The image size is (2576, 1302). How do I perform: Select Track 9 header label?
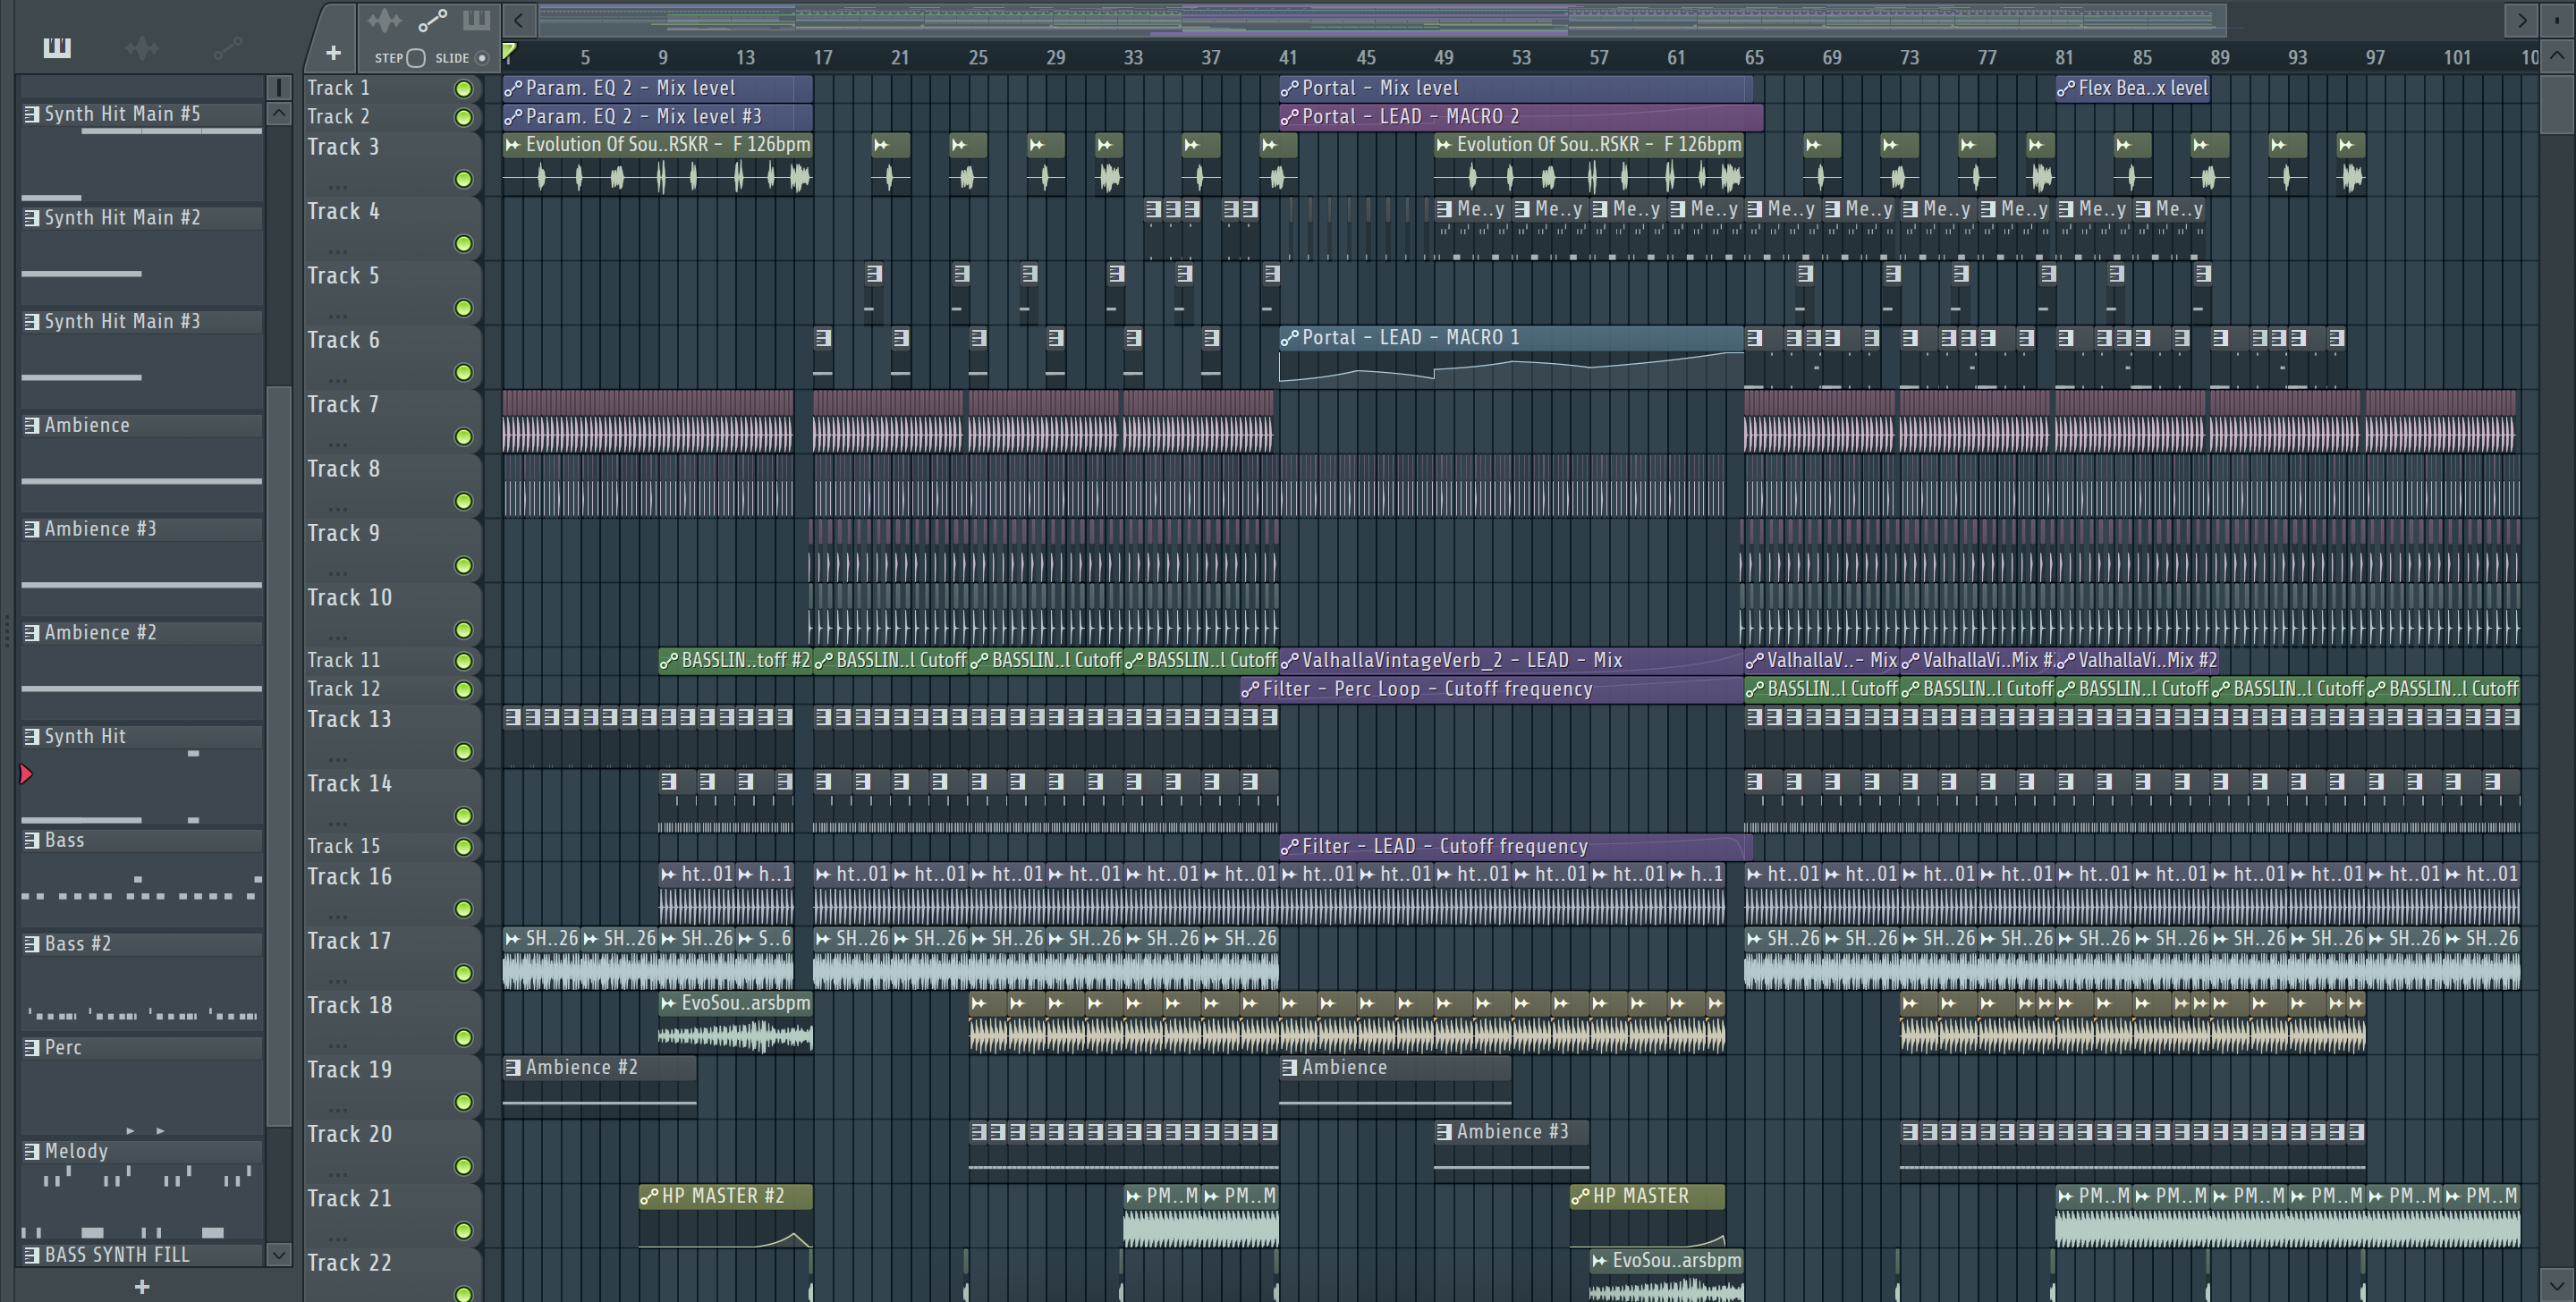click(343, 534)
